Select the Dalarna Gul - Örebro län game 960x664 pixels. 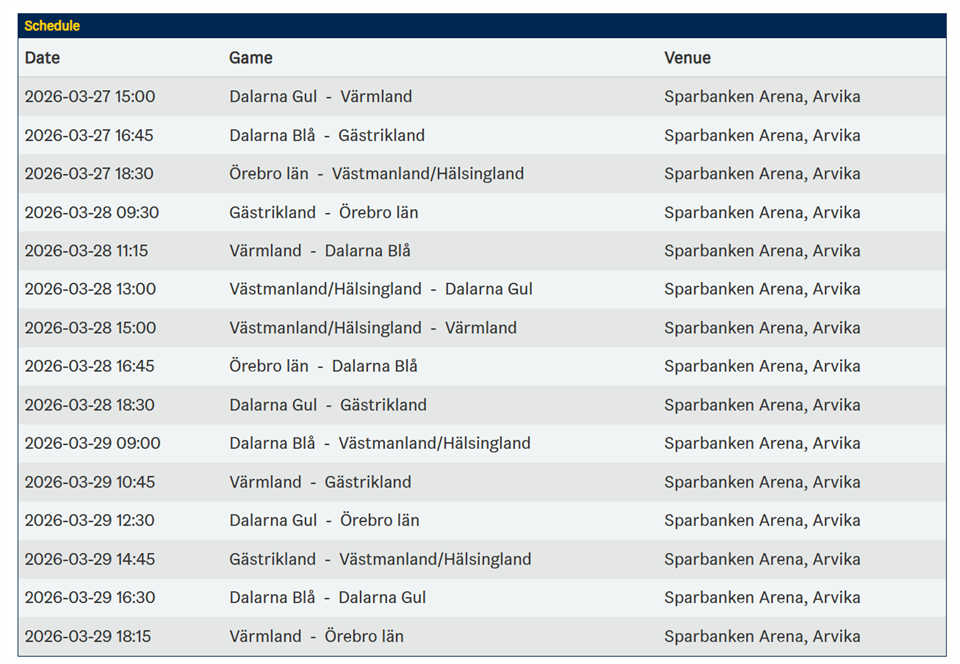point(324,520)
